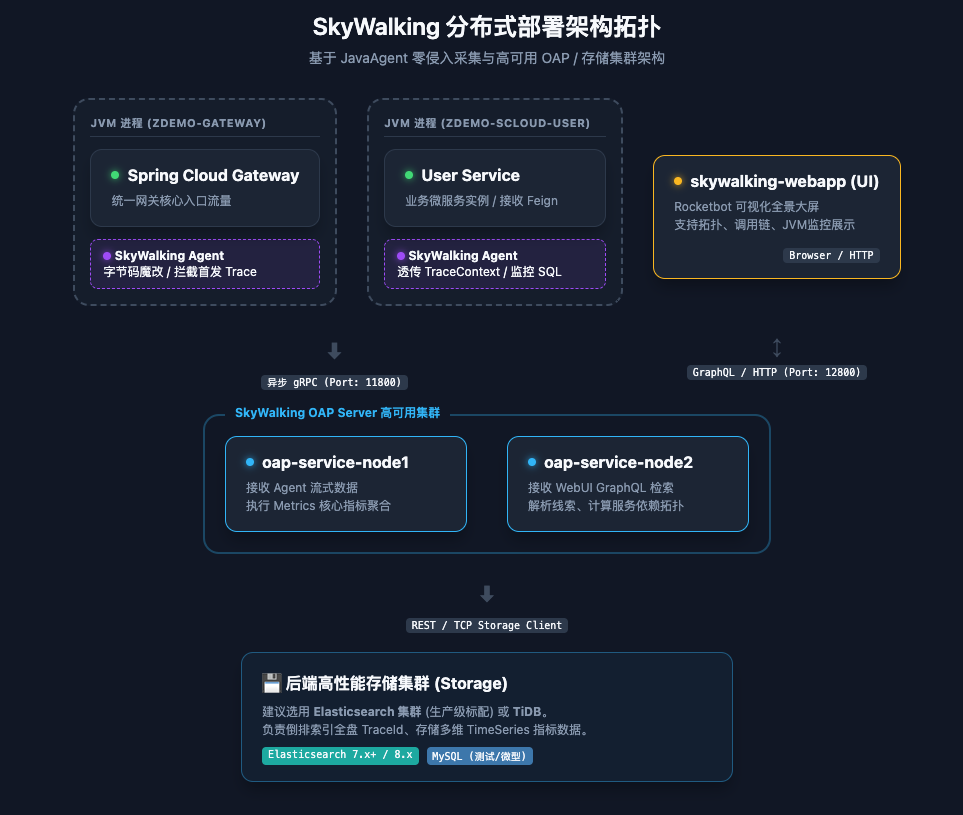Click the green dot beside Spring Cloud Gateway
Viewport: 963px width, 815px height.
(115, 175)
